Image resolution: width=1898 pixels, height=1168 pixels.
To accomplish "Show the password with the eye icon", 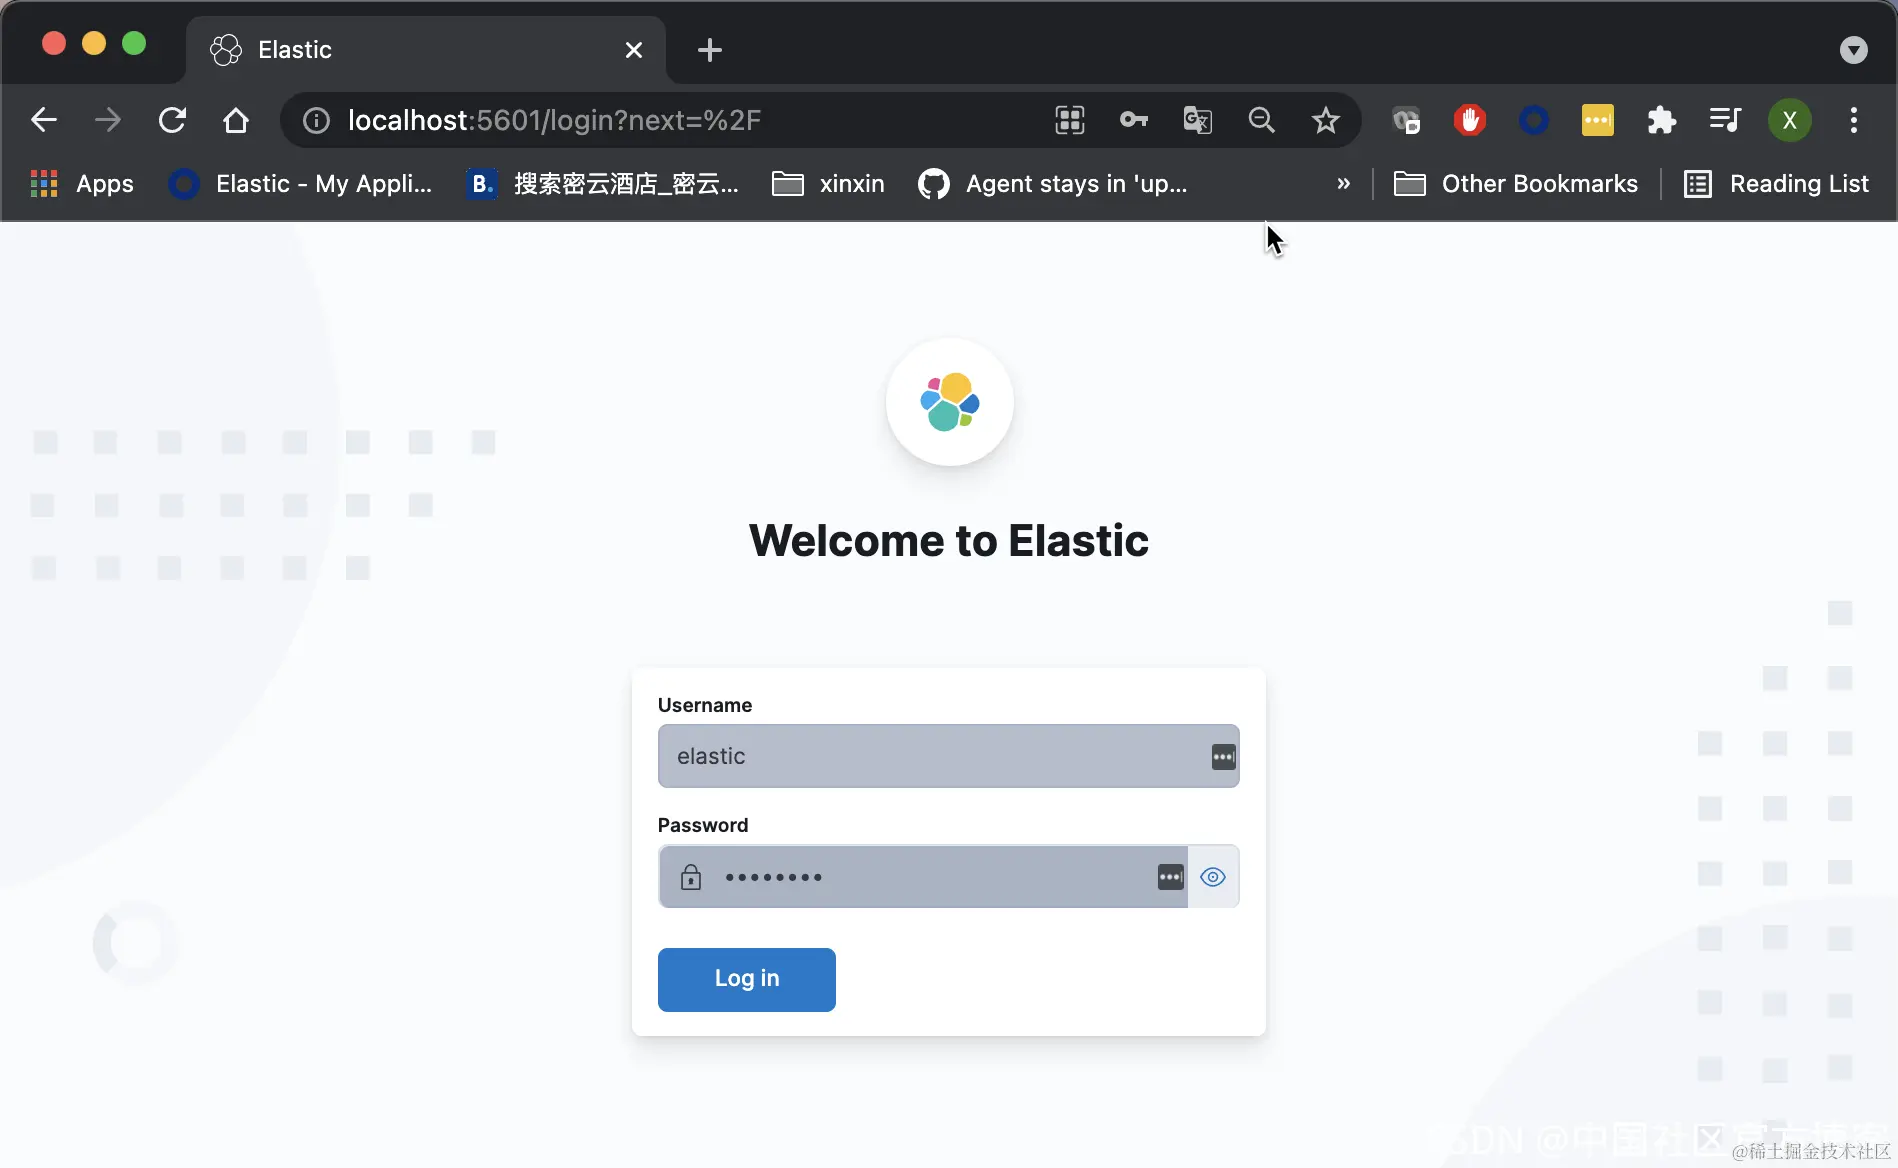I will click(x=1213, y=877).
